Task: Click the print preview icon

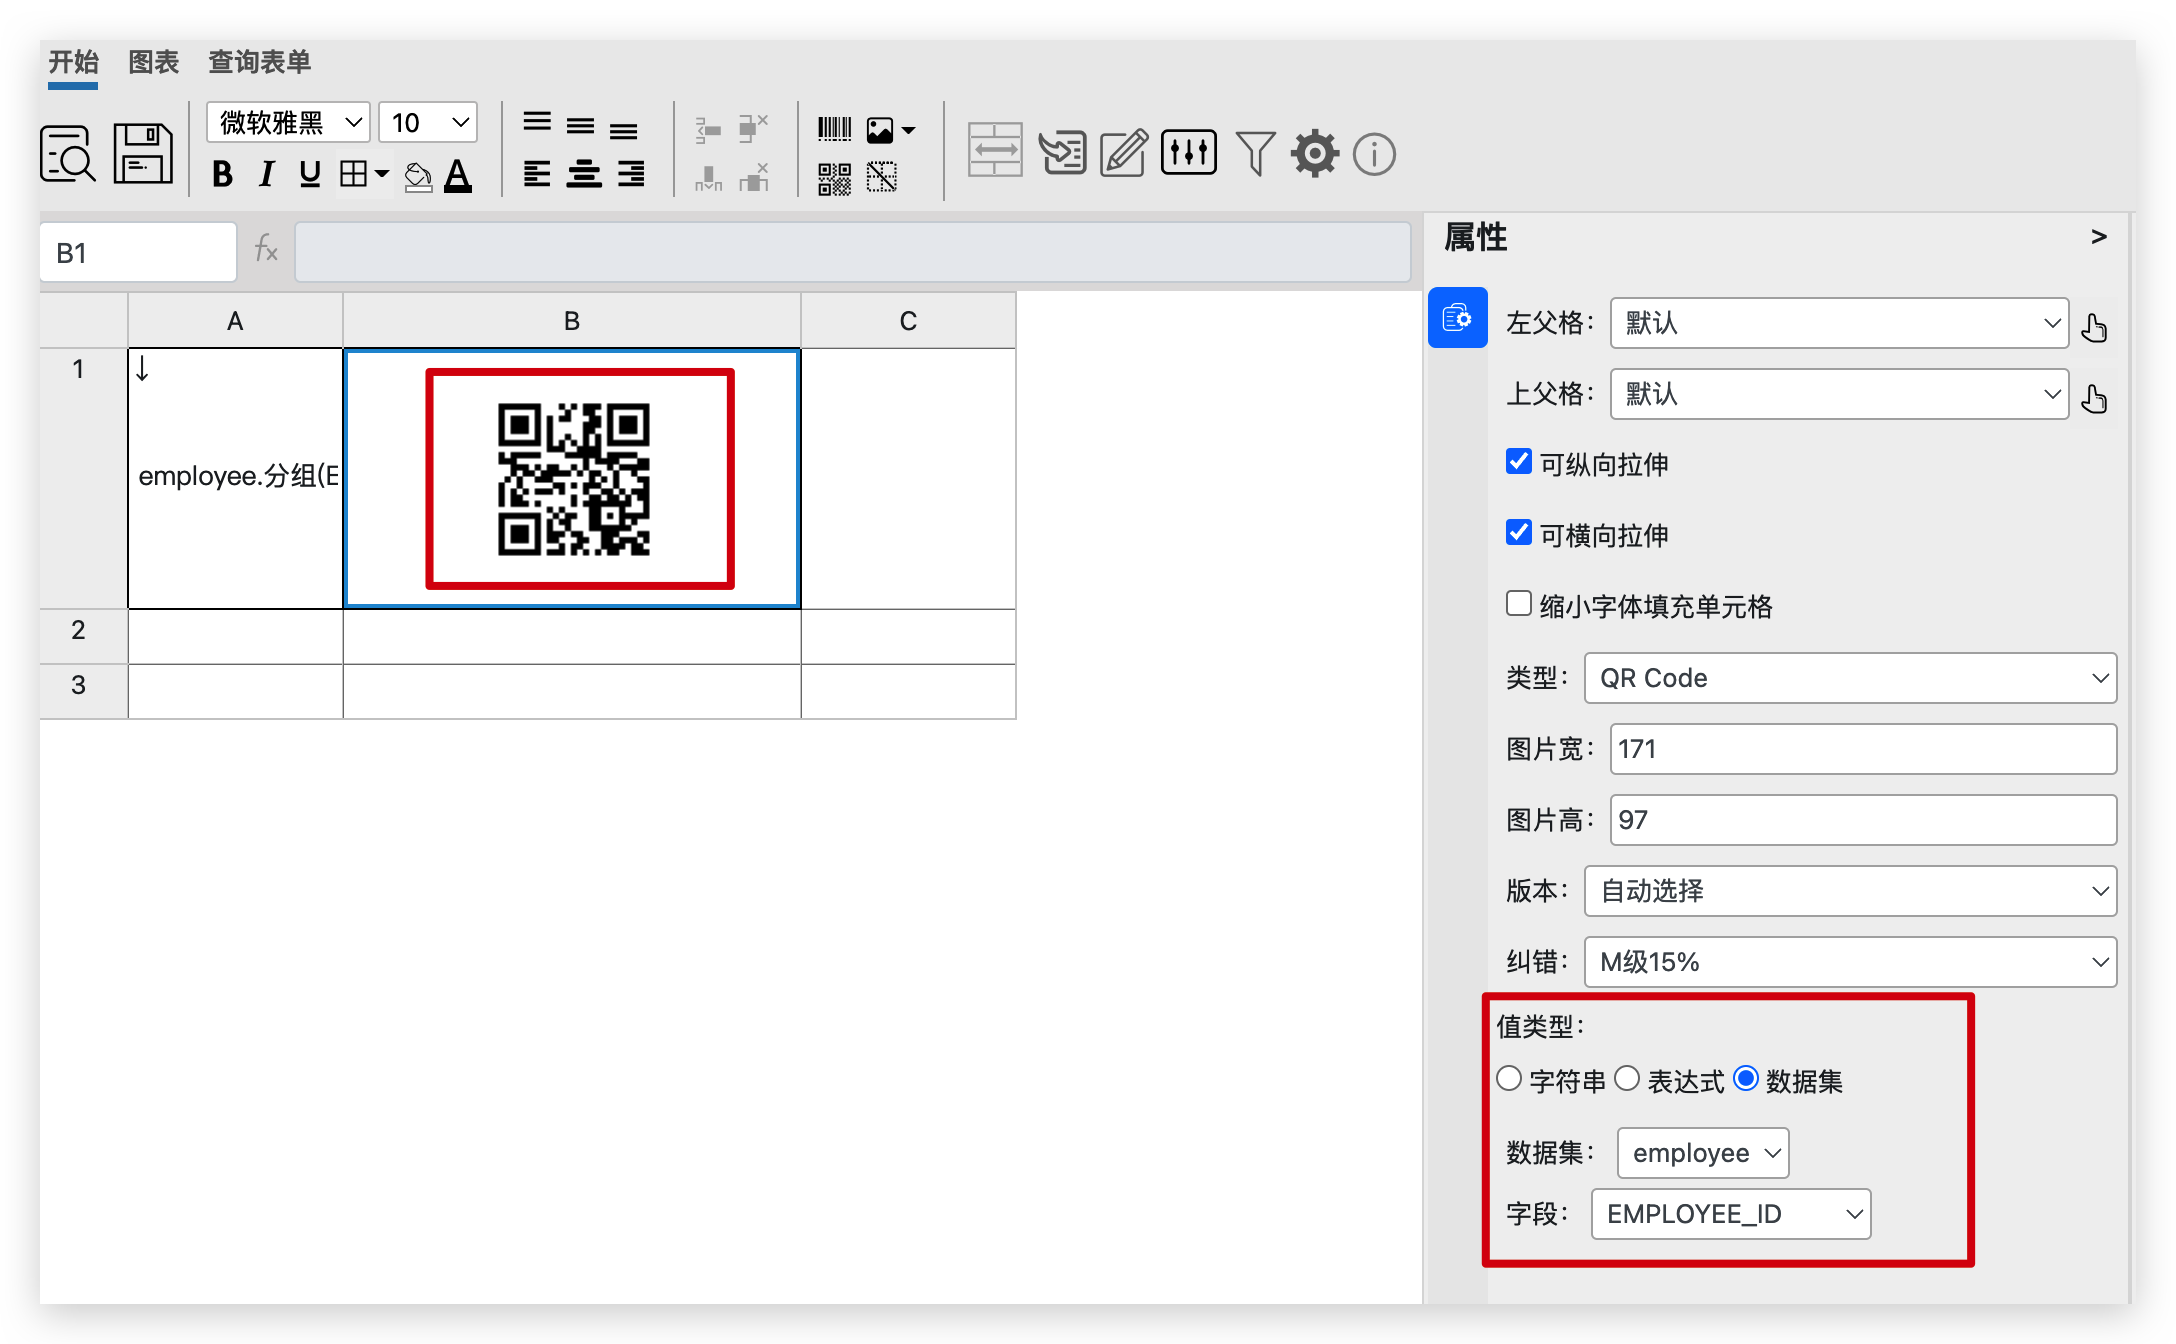Action: pyautogui.click(x=68, y=154)
